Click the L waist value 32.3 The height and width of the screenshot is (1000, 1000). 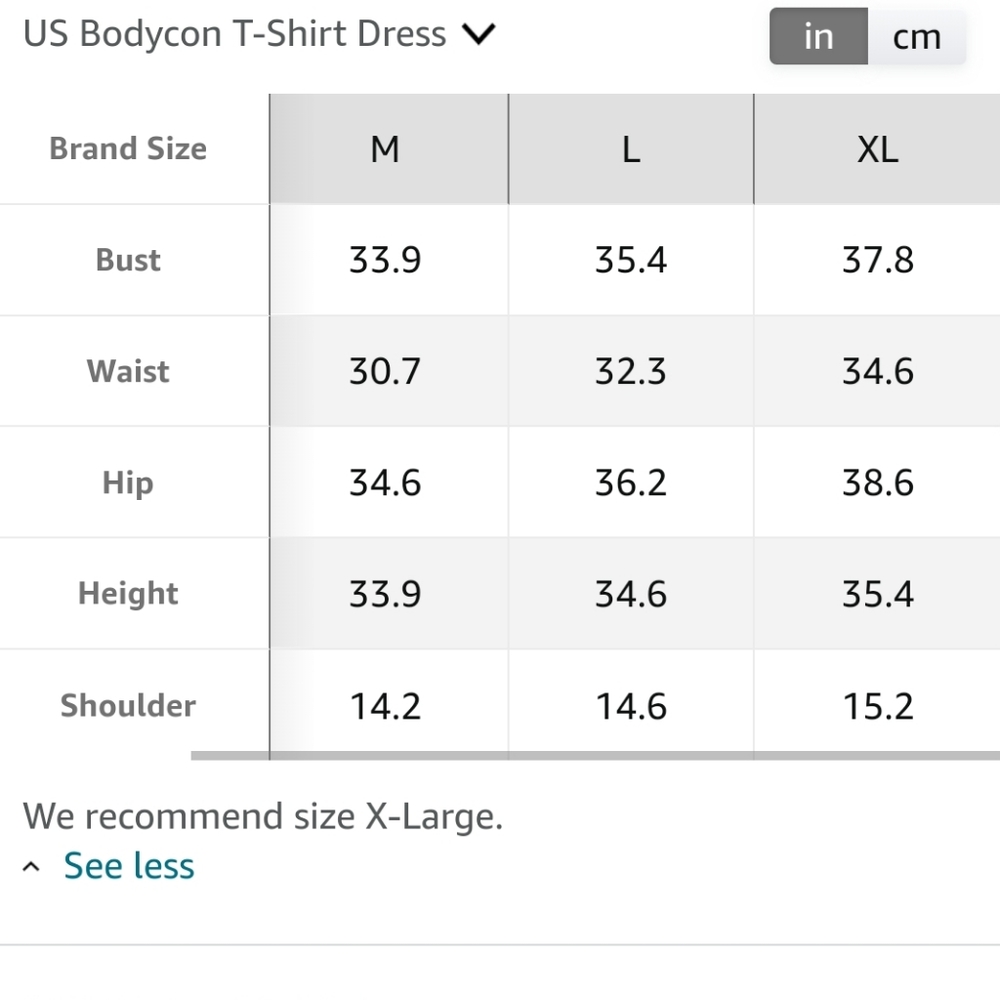coord(630,372)
